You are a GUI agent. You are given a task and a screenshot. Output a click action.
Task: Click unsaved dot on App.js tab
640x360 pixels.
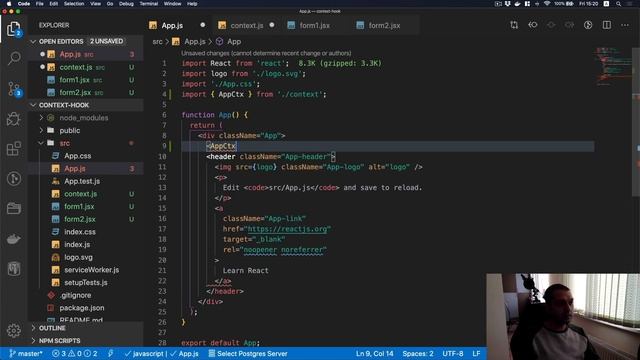coord(202,25)
